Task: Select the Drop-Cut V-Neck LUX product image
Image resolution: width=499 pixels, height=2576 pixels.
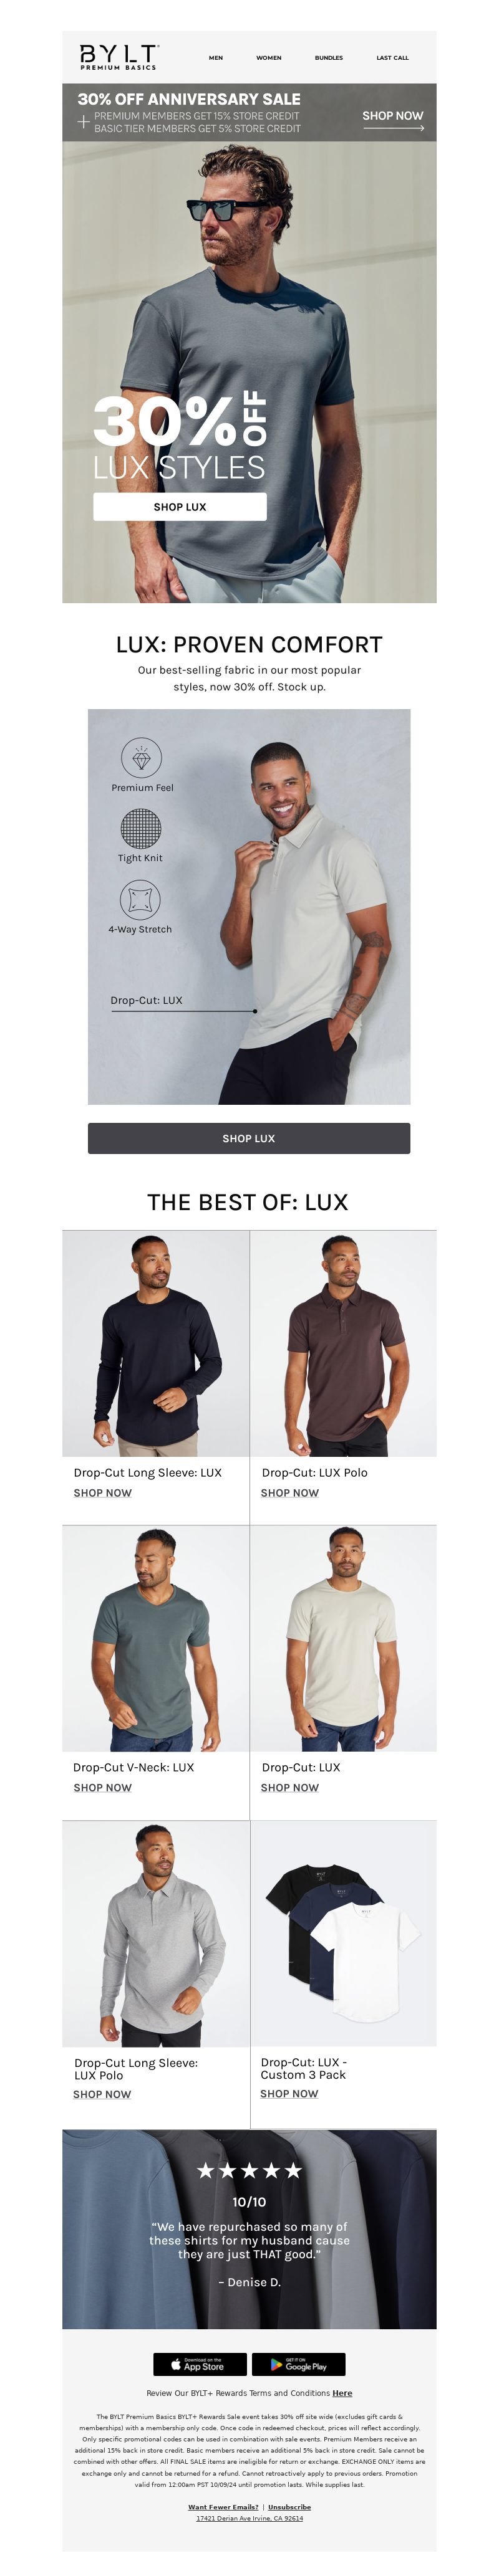Action: [x=156, y=1638]
